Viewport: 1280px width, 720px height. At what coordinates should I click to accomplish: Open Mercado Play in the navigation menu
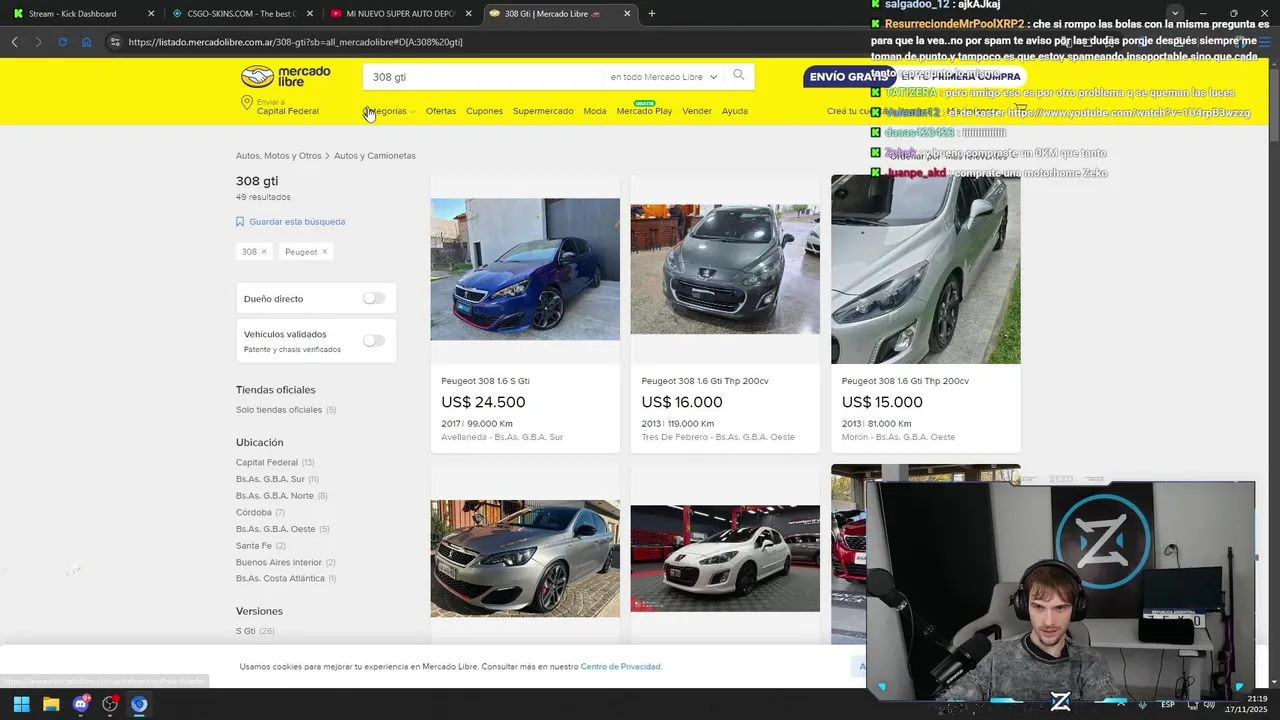(x=644, y=111)
